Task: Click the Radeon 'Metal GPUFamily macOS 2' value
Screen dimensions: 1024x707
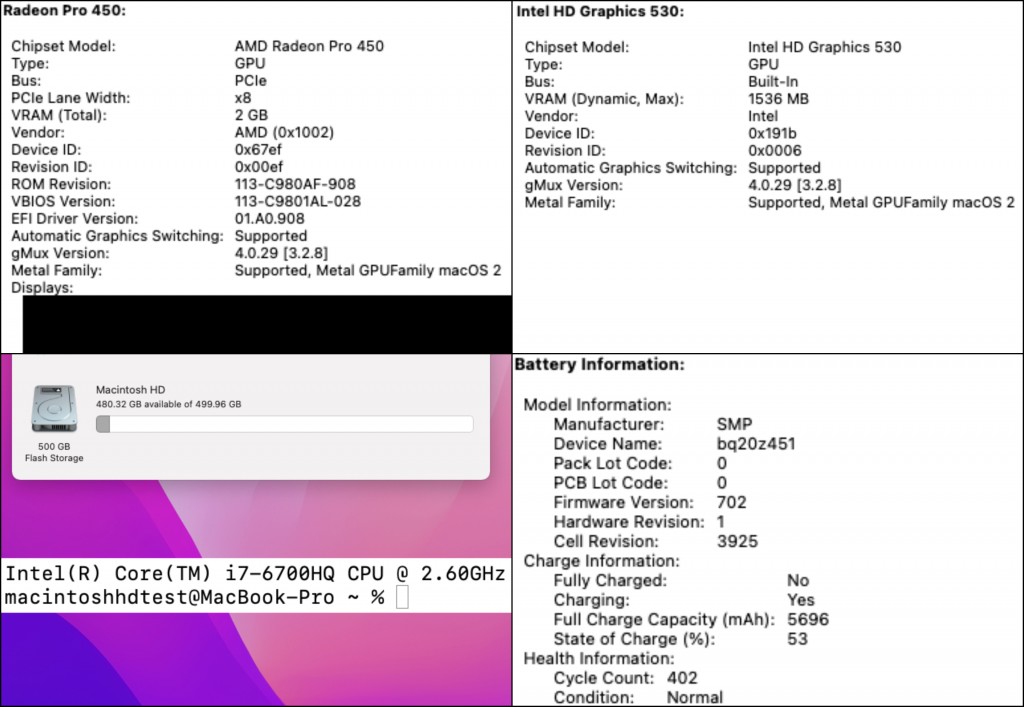Action: [x=368, y=270]
